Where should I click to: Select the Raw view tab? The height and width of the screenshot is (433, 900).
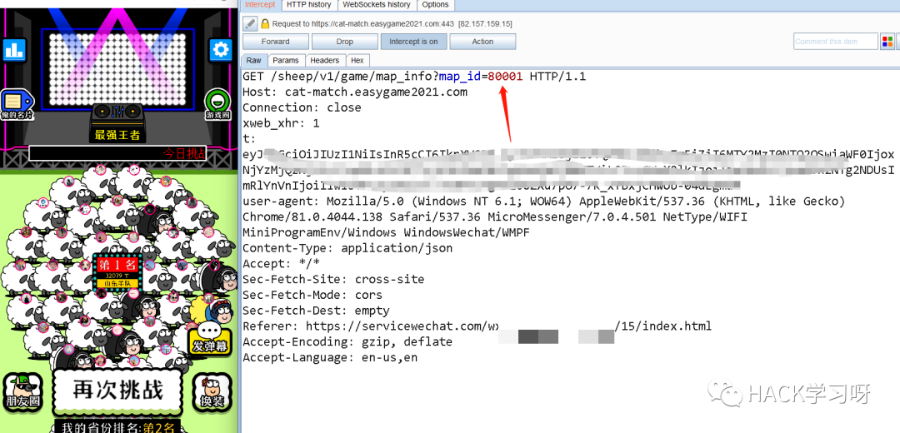[x=254, y=60]
